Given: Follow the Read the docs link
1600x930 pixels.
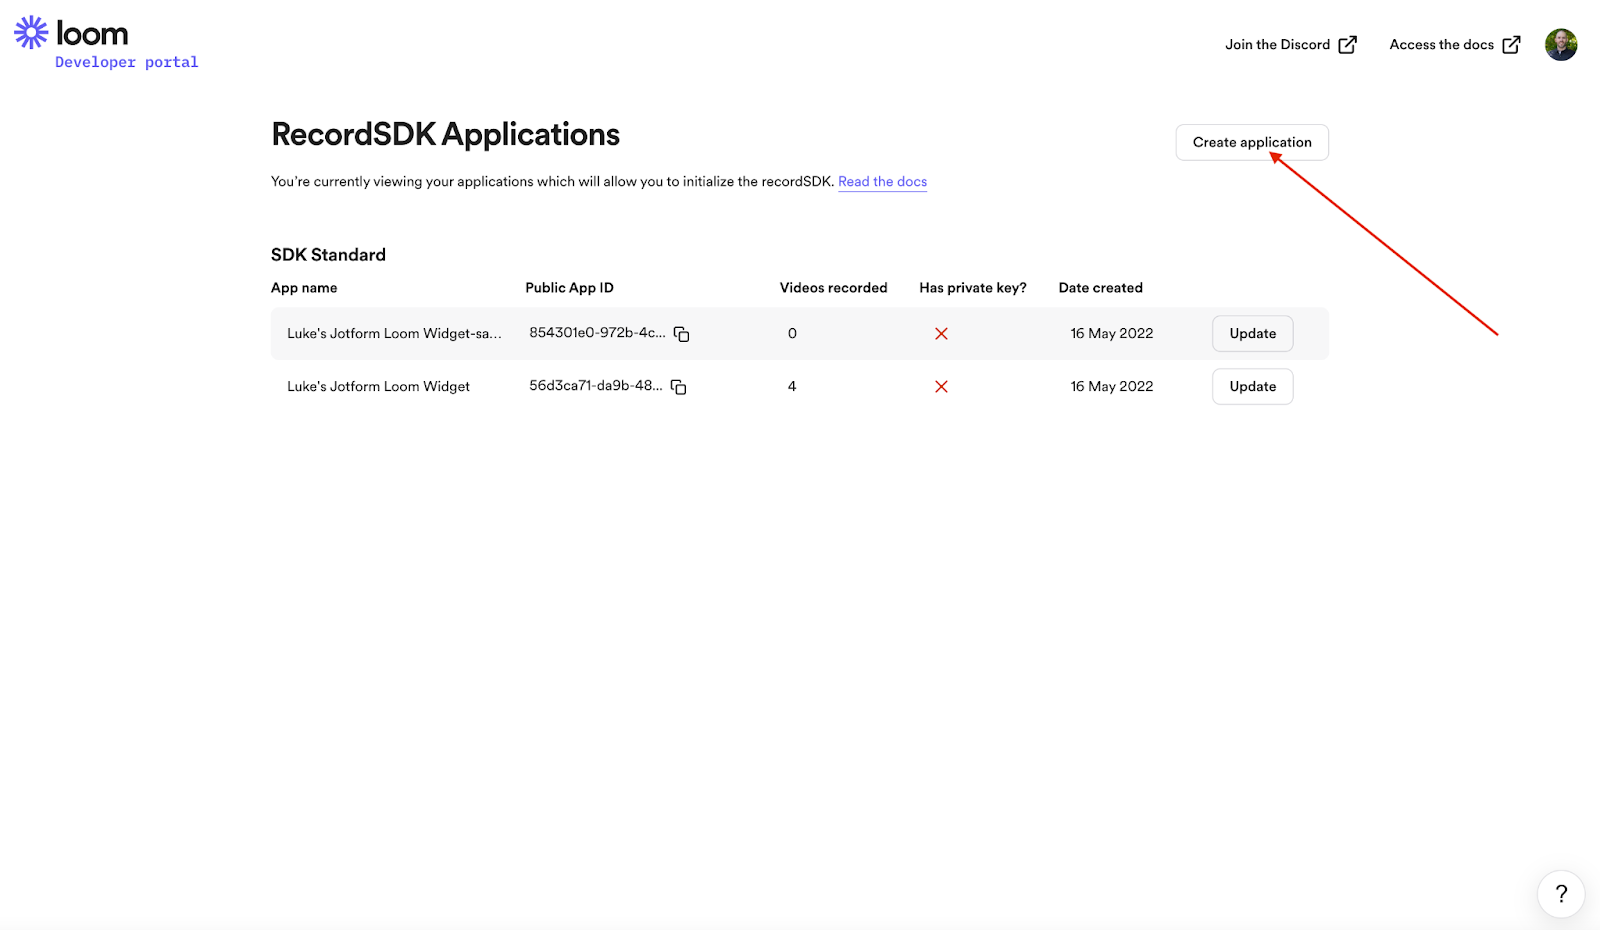Looking at the screenshot, I should pyautogui.click(x=882, y=182).
